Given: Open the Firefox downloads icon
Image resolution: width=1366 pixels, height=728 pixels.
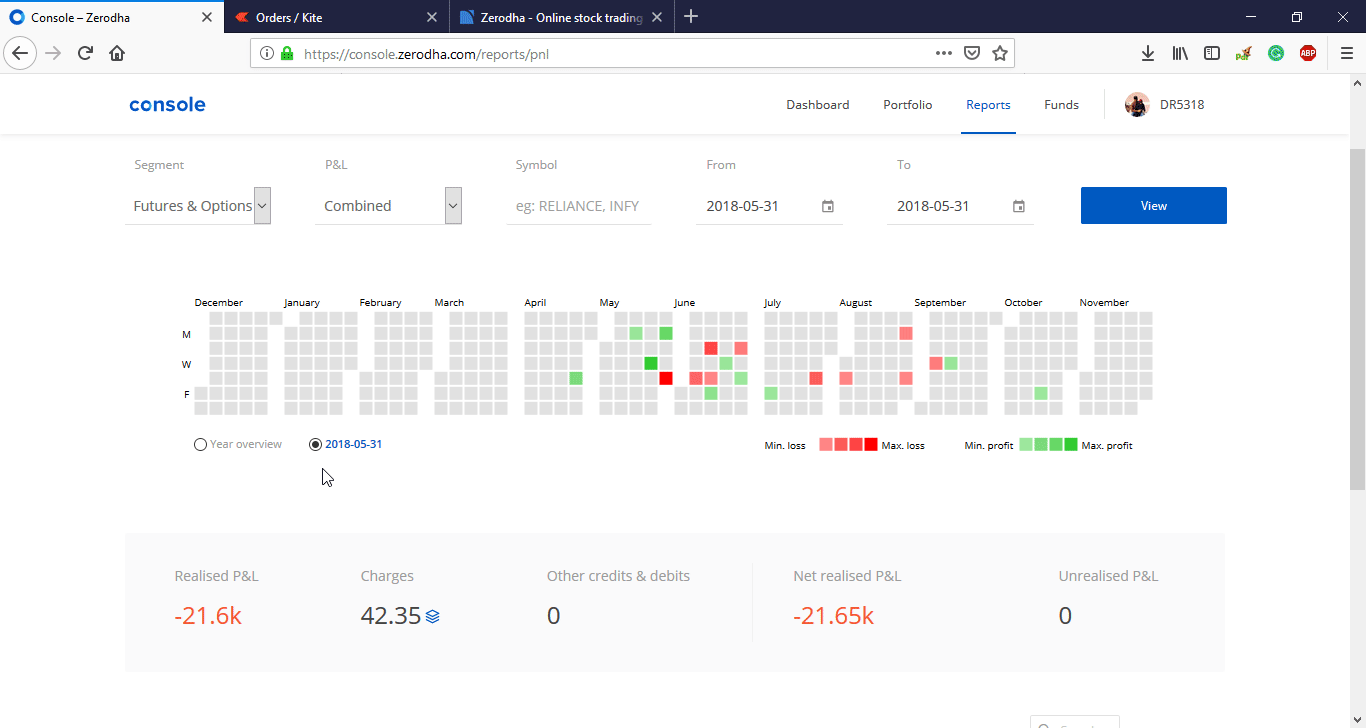Looking at the screenshot, I should point(1148,53).
